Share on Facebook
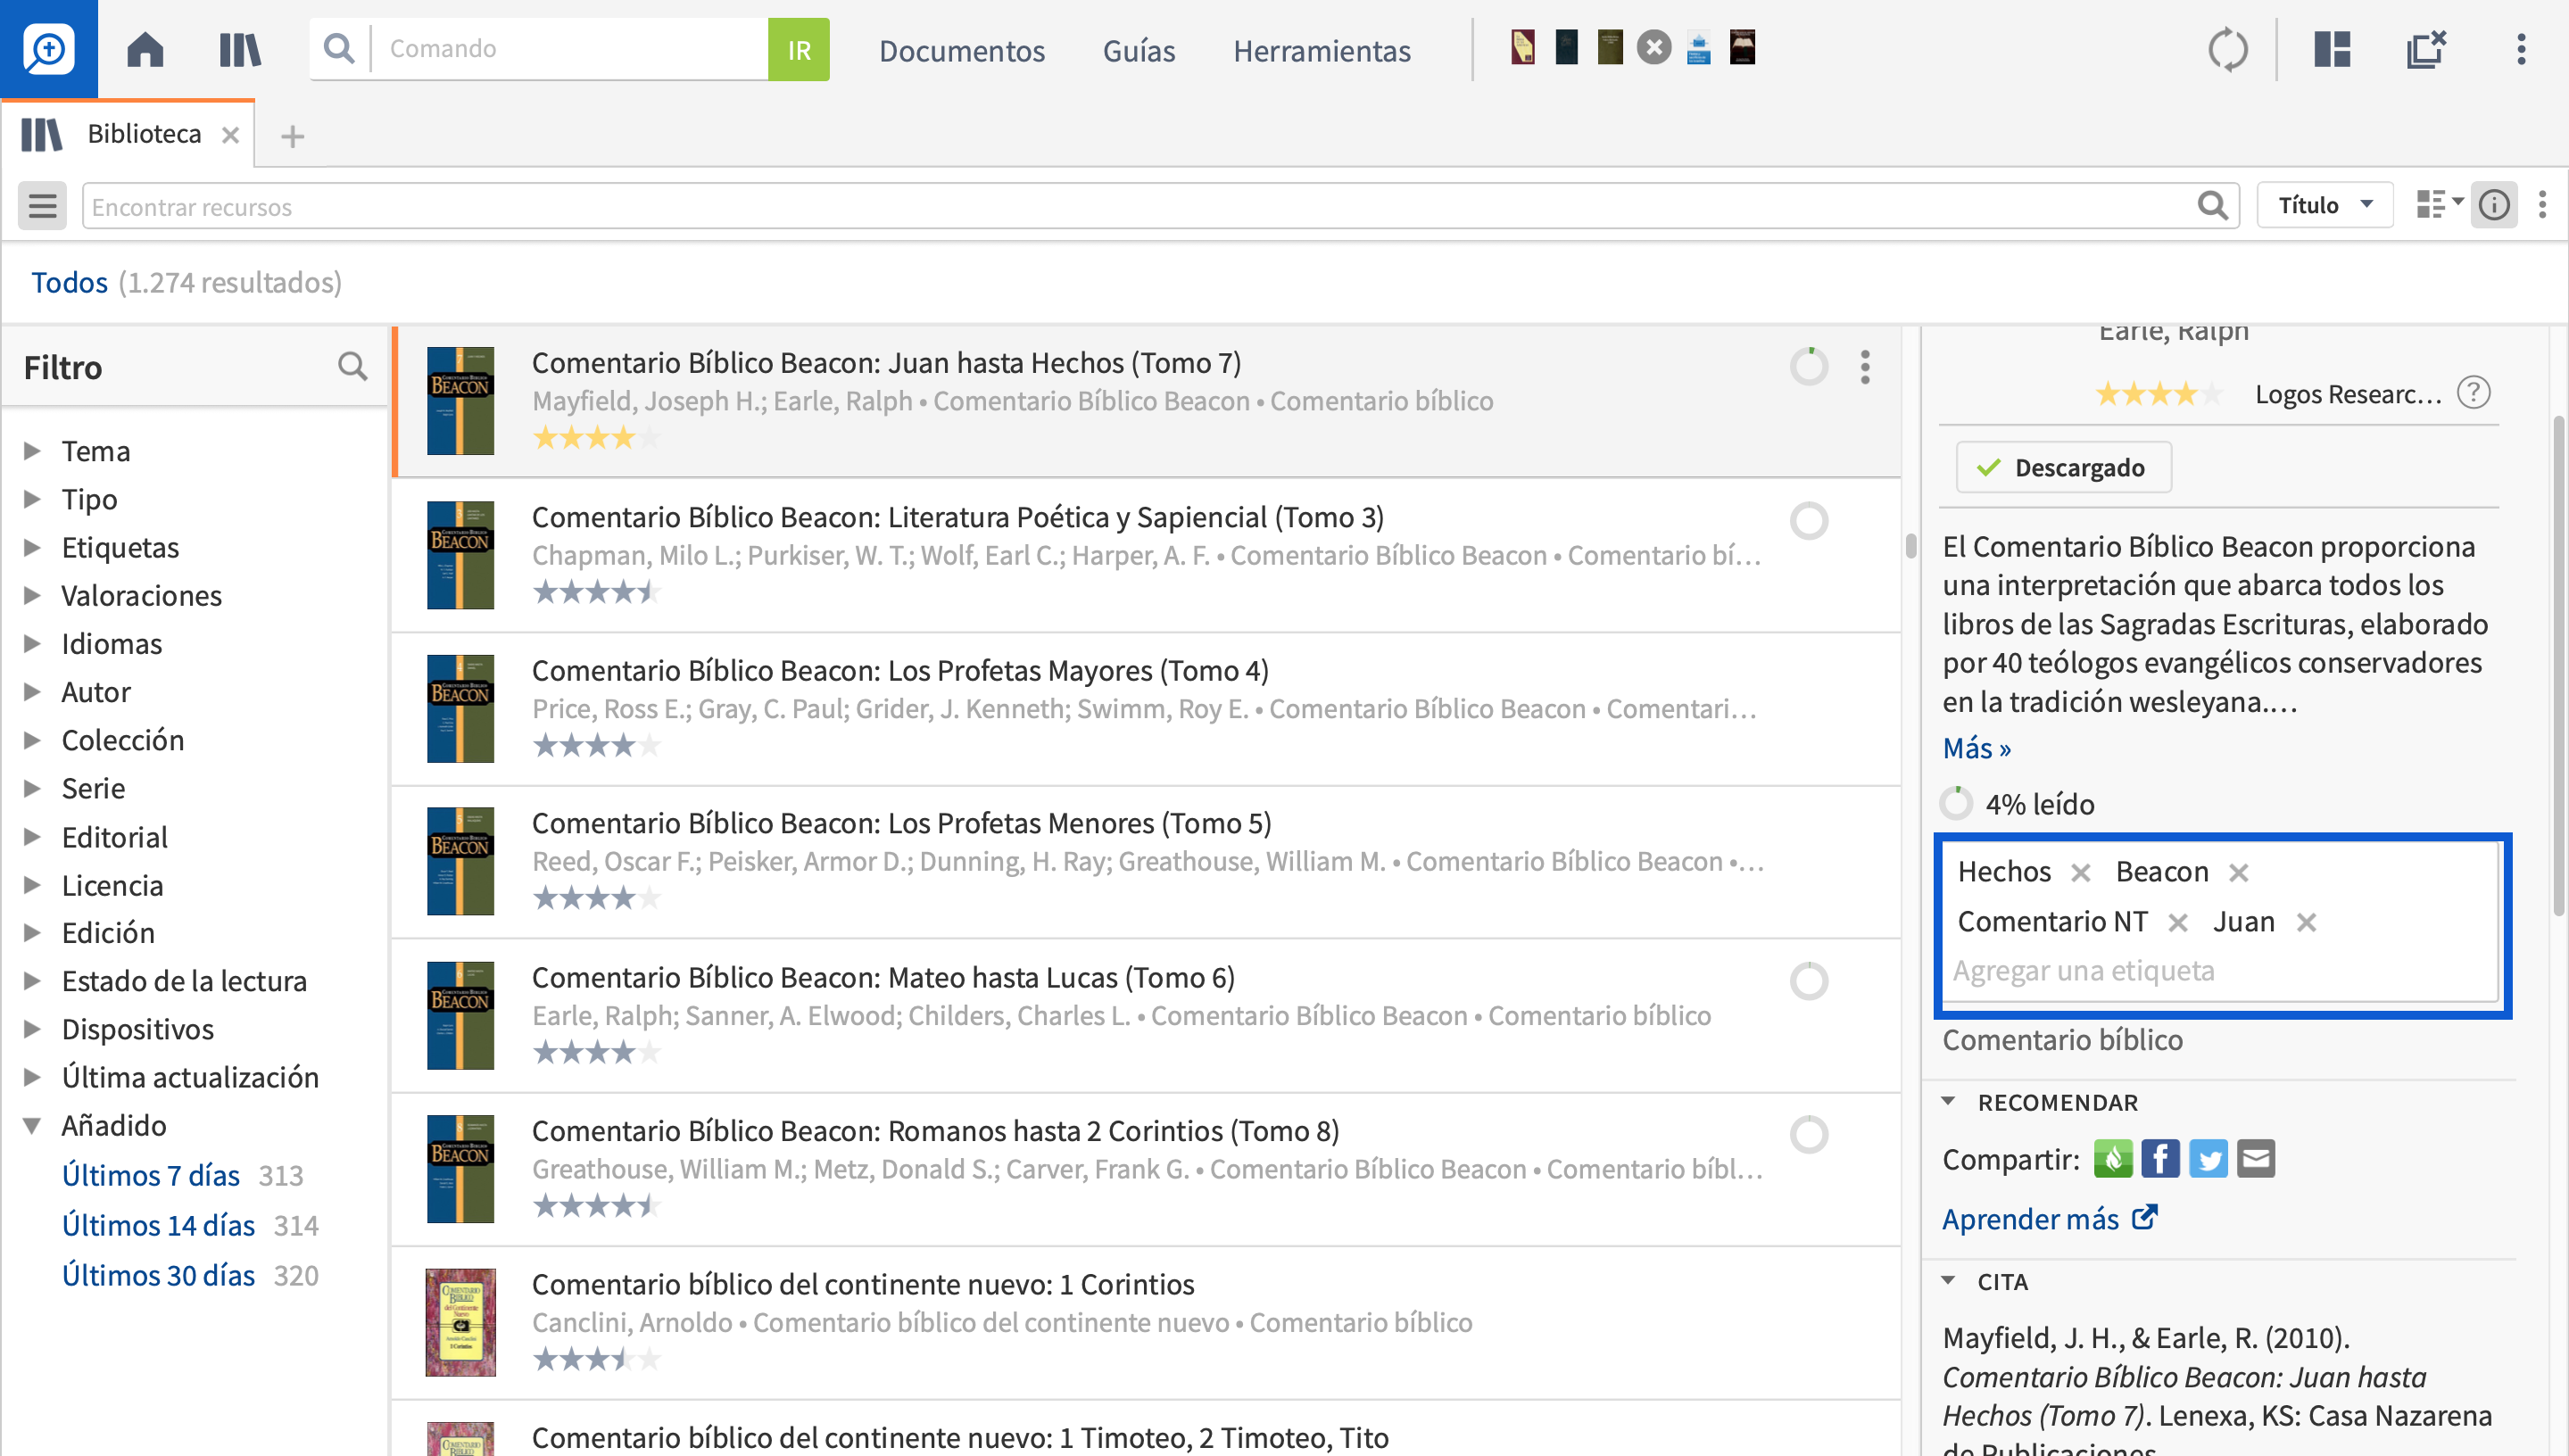 [x=2160, y=1159]
